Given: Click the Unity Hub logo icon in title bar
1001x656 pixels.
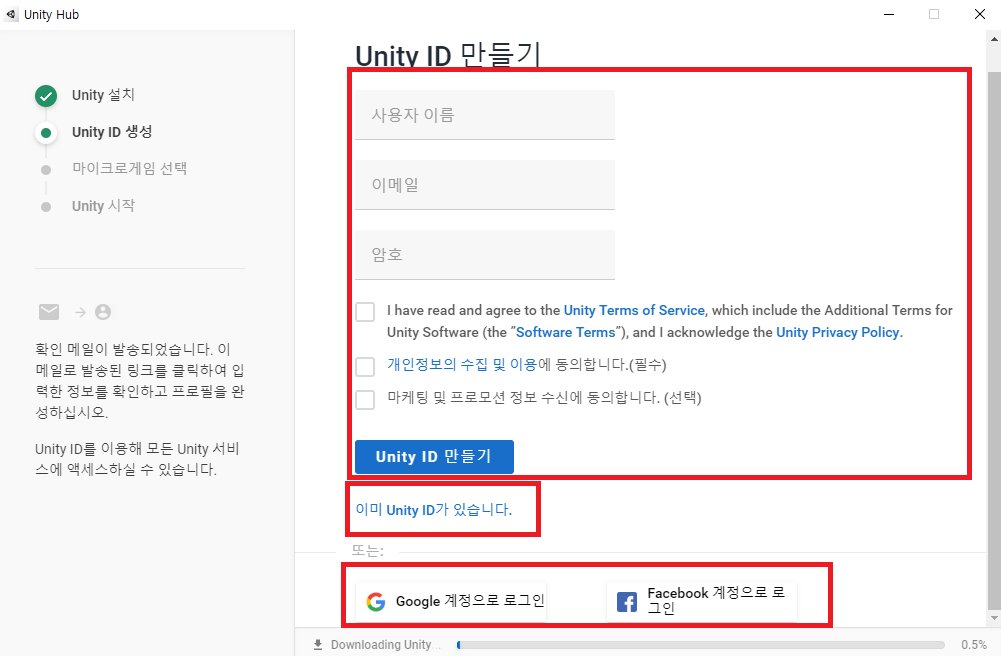Looking at the screenshot, I should coord(11,14).
